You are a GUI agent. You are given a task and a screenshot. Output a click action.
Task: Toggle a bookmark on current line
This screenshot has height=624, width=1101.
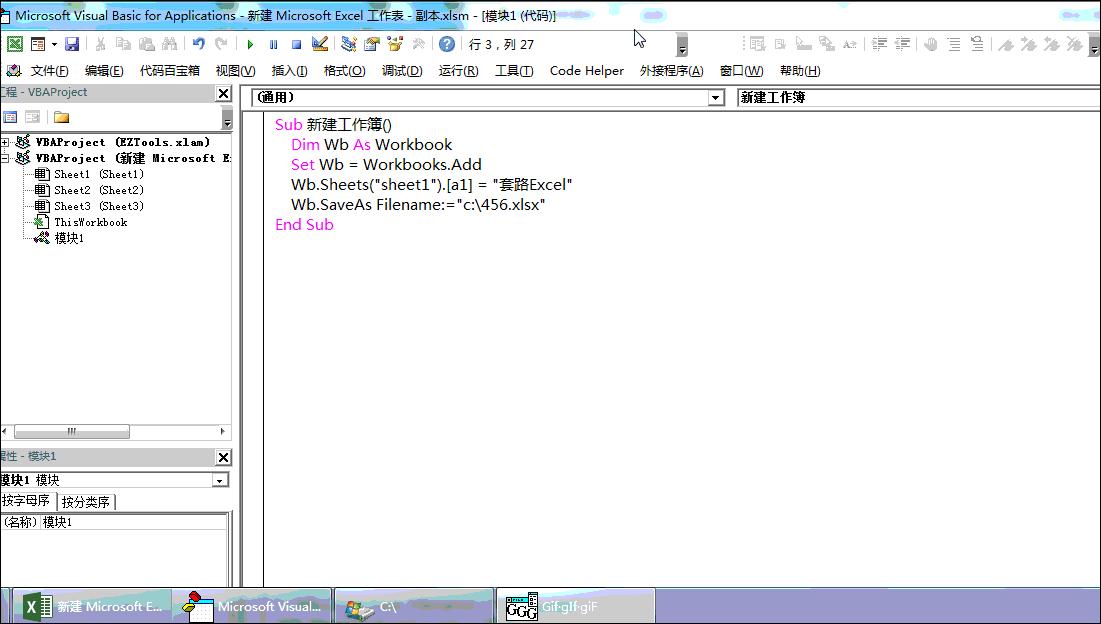(1006, 44)
